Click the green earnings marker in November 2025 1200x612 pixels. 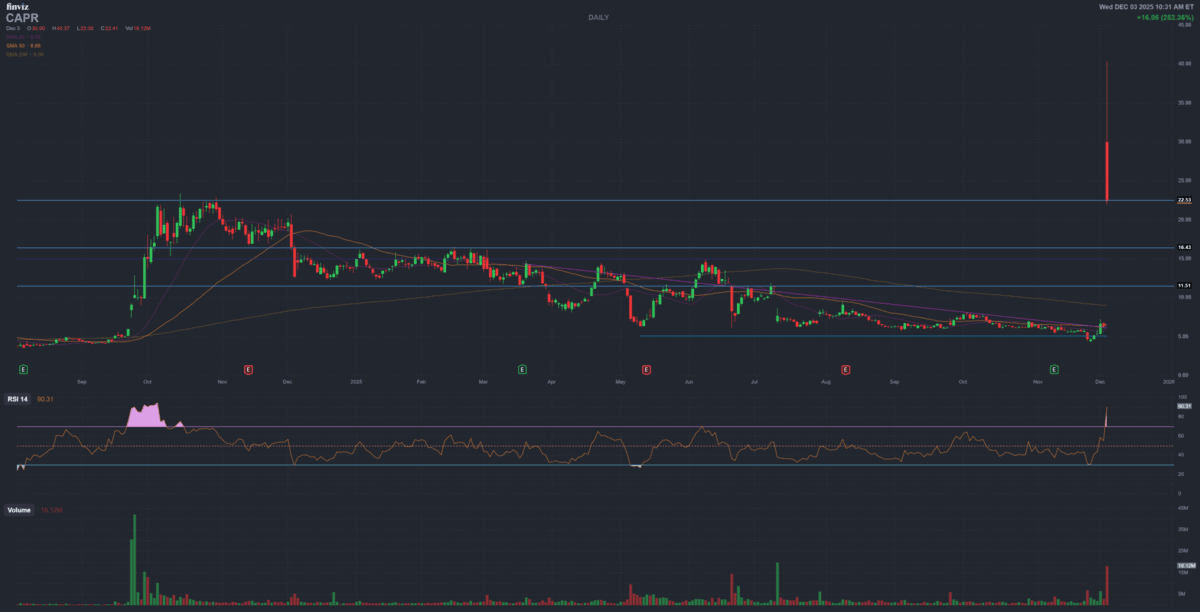(x=1054, y=369)
